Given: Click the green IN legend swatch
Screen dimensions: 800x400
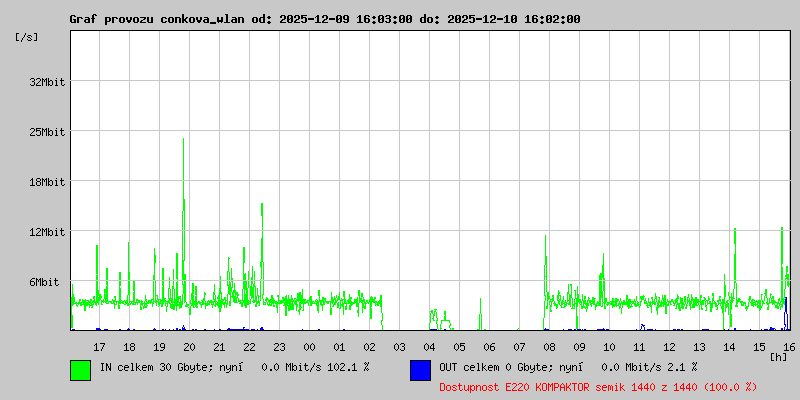Looking at the screenshot, I should coord(81,370).
